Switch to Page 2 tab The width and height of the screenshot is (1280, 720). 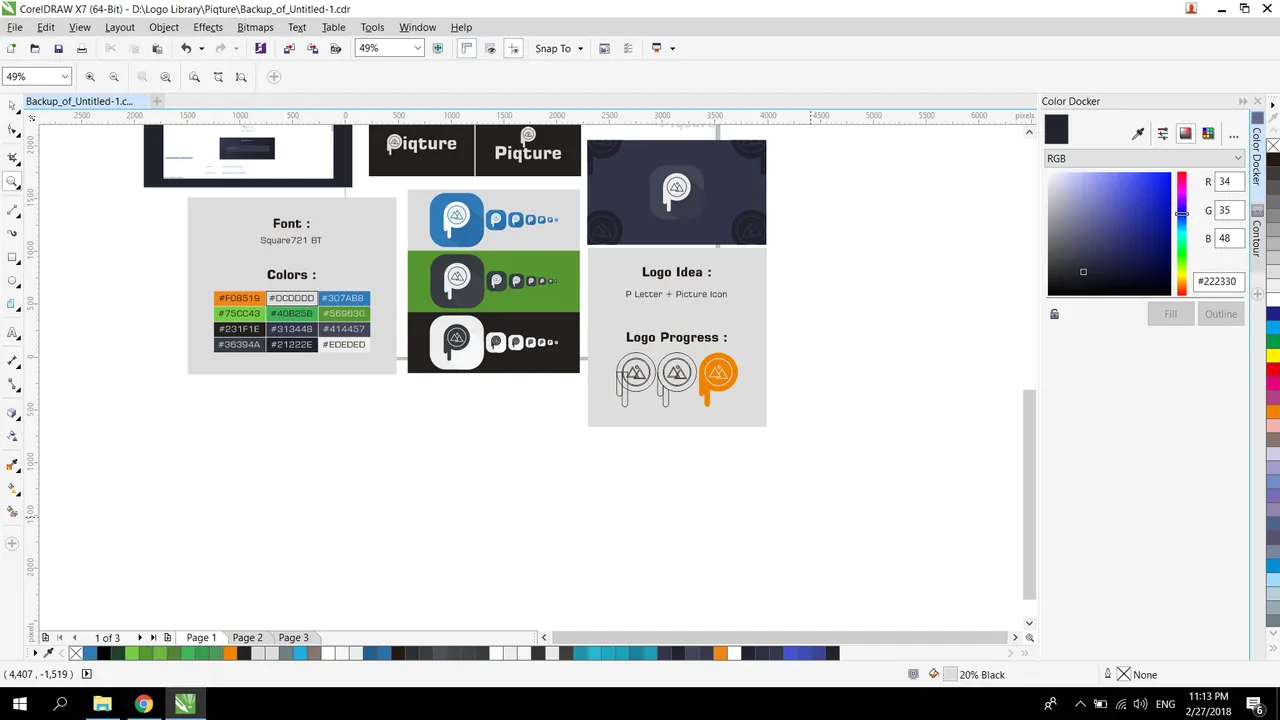pos(247,638)
